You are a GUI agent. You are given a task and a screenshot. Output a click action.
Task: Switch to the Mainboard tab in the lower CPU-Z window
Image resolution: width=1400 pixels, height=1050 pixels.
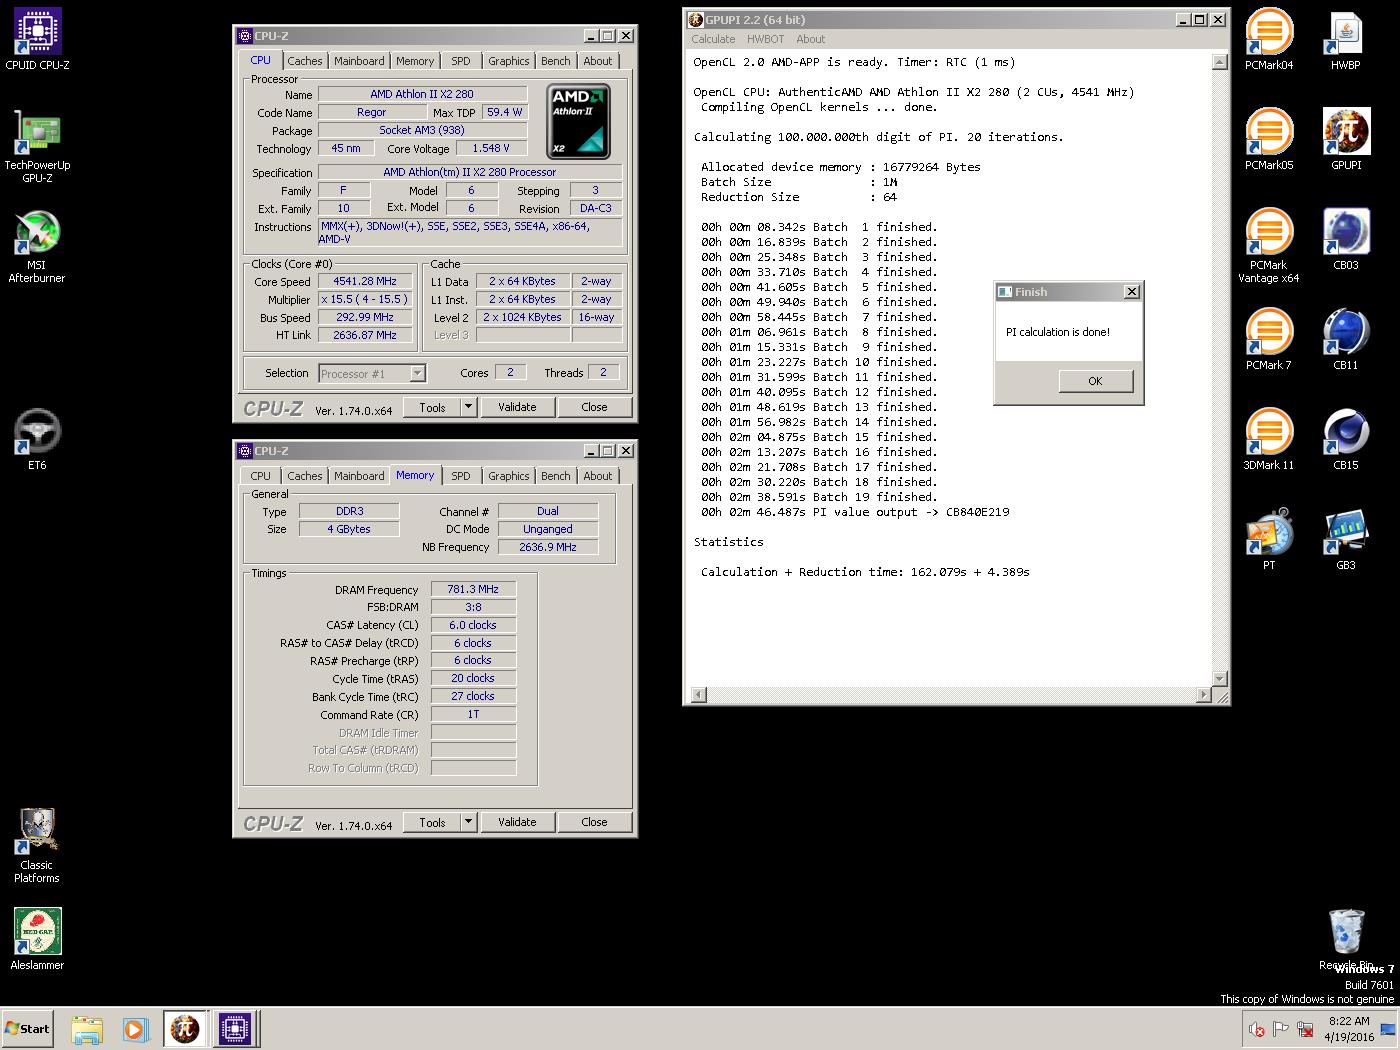(359, 476)
